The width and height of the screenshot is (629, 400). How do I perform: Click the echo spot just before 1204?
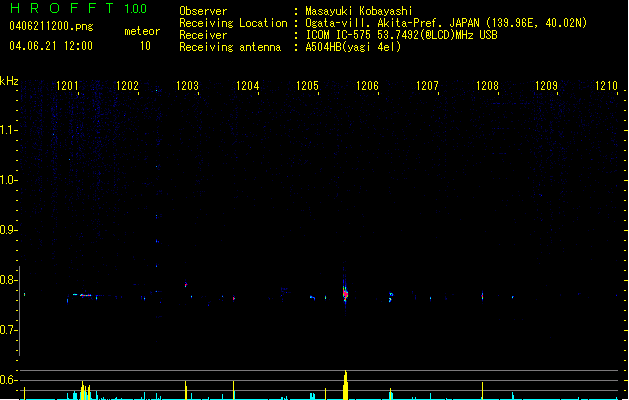pyautogui.click(x=234, y=298)
